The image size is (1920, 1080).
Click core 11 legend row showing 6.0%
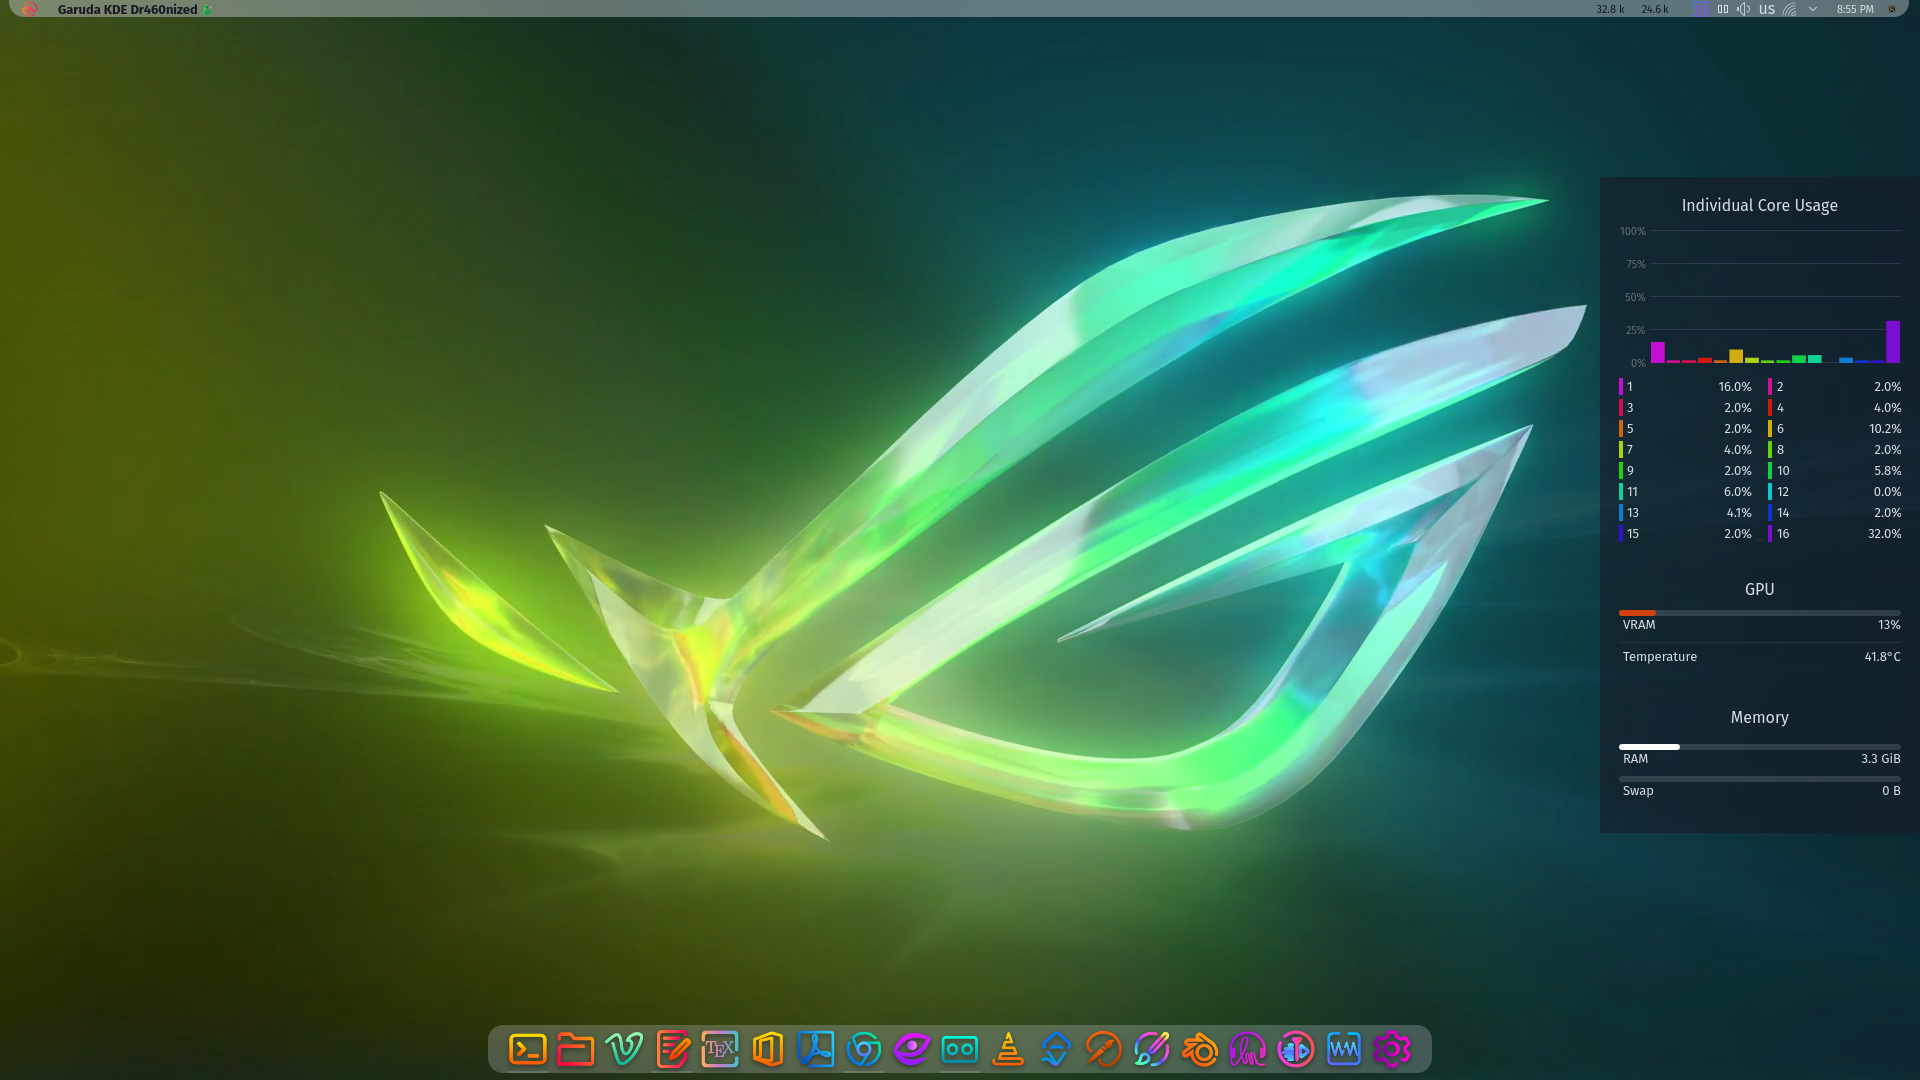click(x=1686, y=491)
